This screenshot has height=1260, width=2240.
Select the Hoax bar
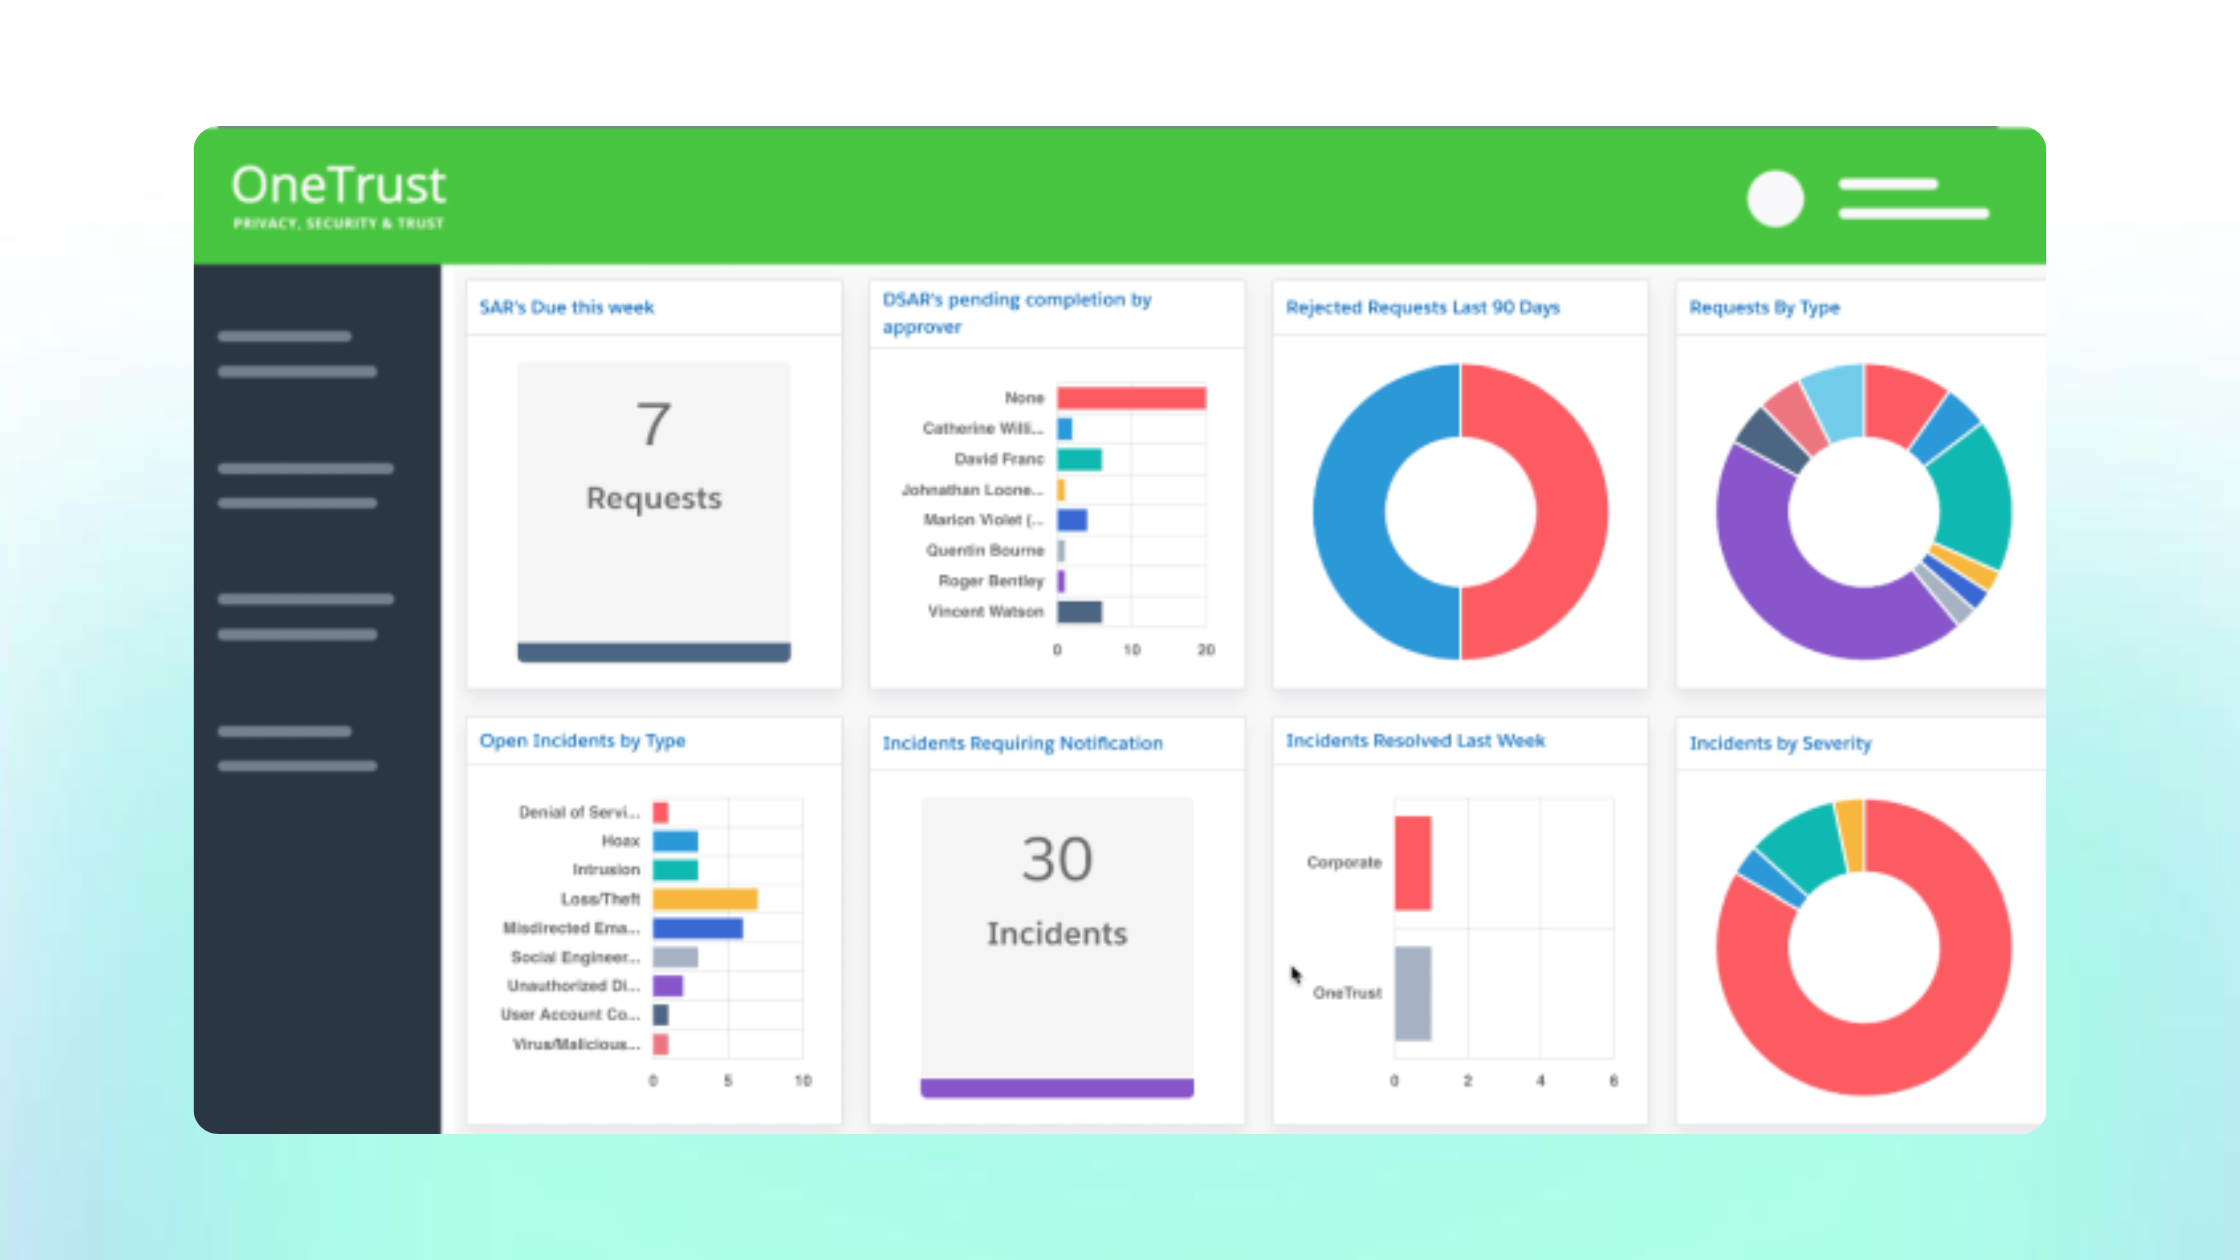coord(675,841)
